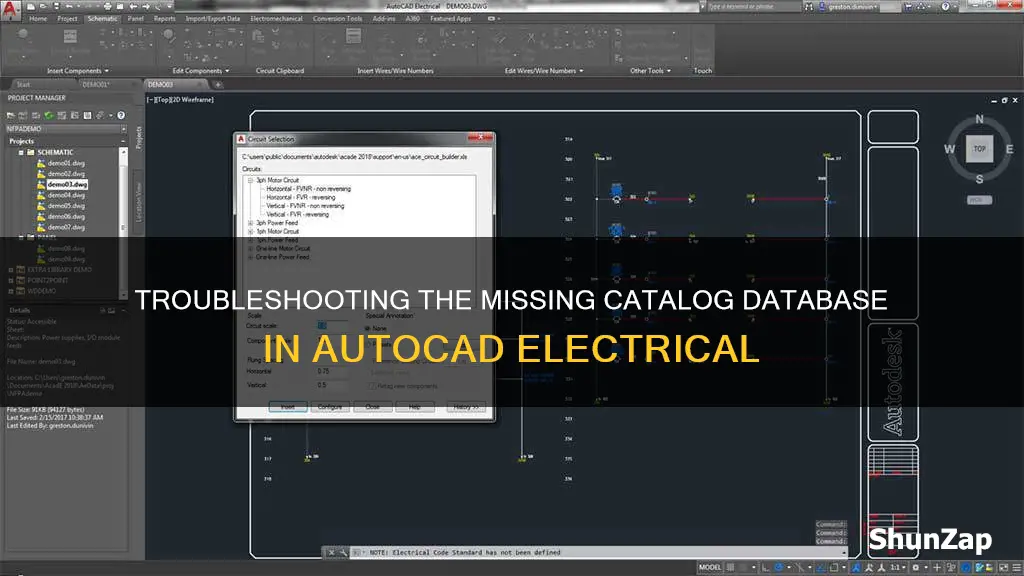Toggle ortho mode in status bar

[x=765, y=568]
